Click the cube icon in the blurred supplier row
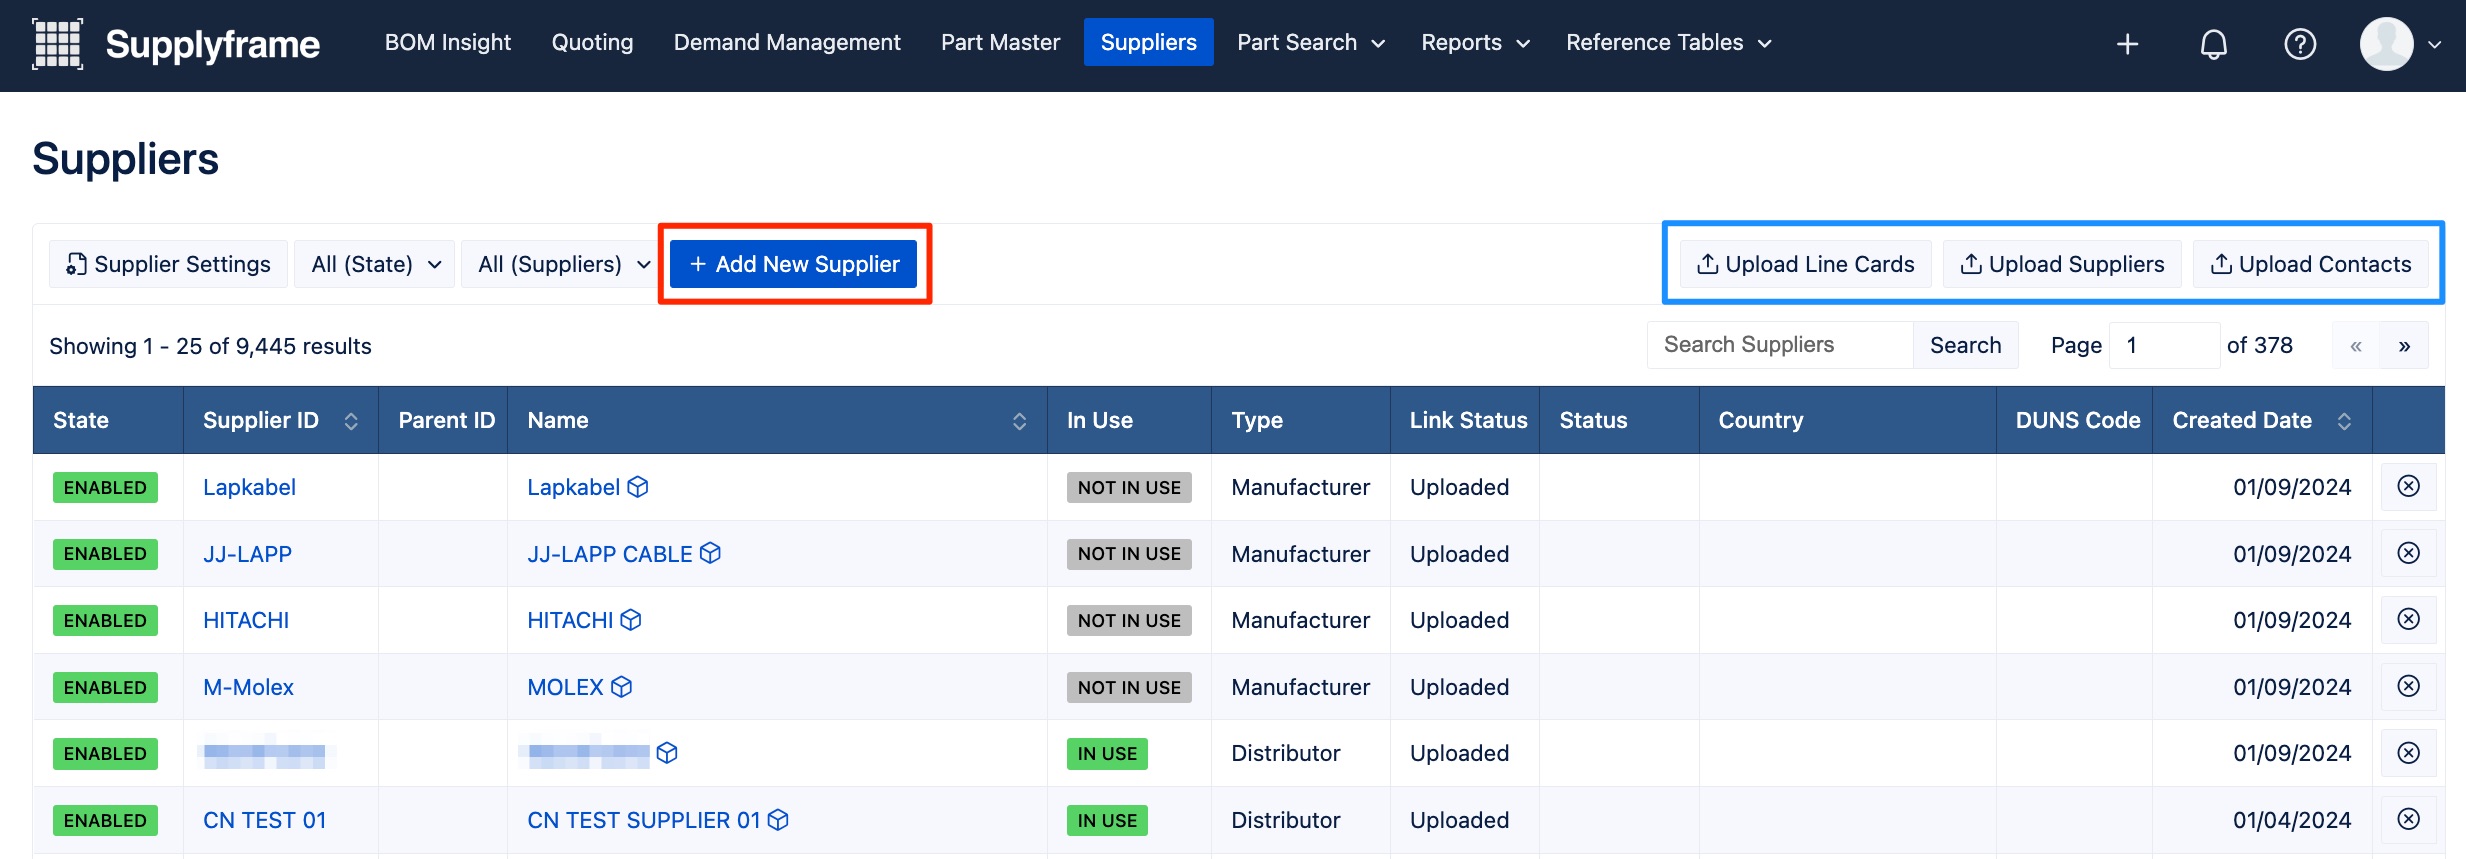This screenshot has height=859, width=2466. click(x=667, y=753)
